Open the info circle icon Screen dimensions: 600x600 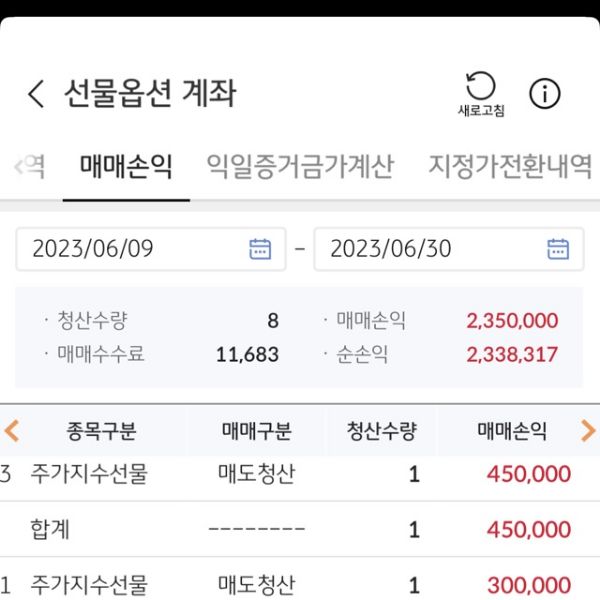coord(545,94)
